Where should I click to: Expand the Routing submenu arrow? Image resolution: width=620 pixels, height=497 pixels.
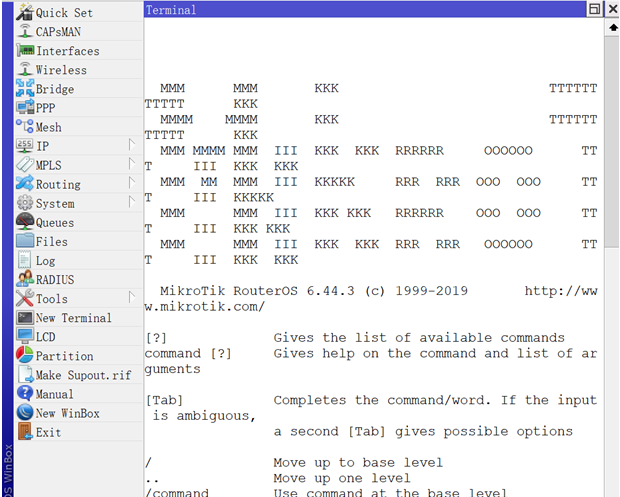(132, 183)
